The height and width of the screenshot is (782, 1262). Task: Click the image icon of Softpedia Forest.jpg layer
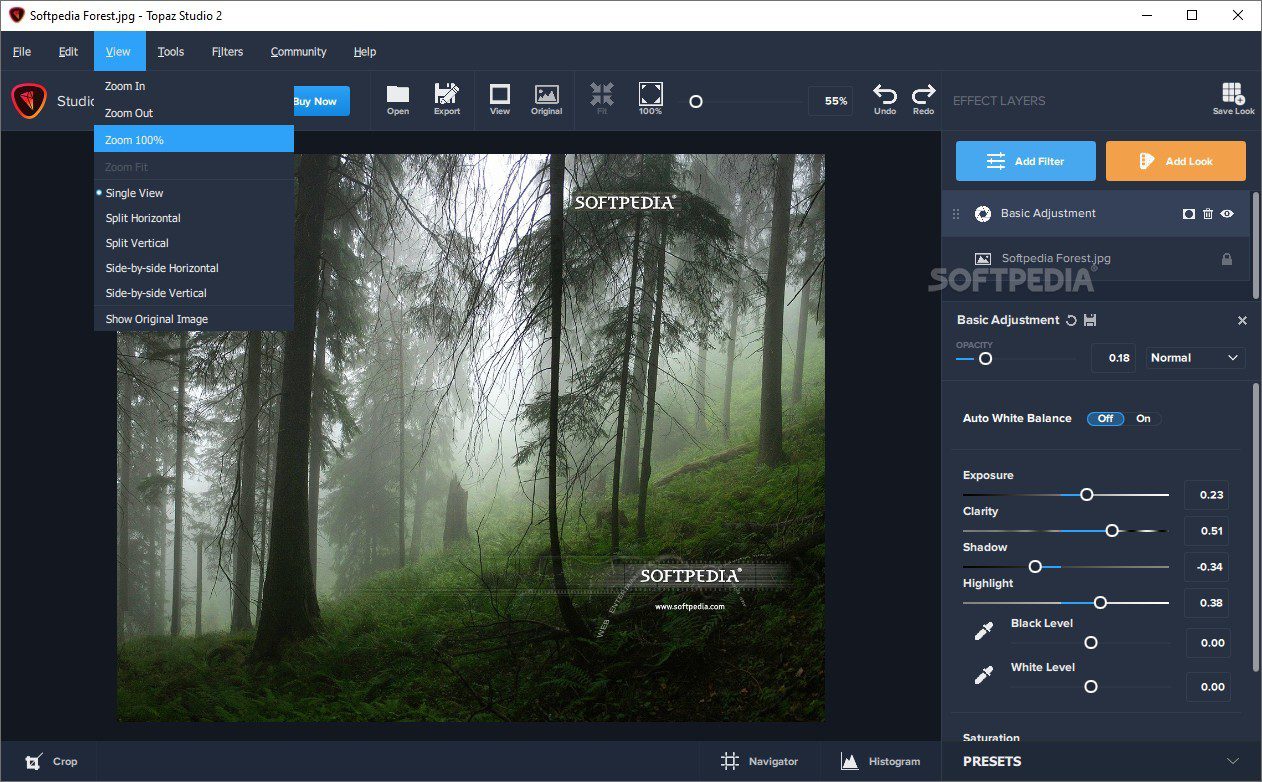click(983, 259)
